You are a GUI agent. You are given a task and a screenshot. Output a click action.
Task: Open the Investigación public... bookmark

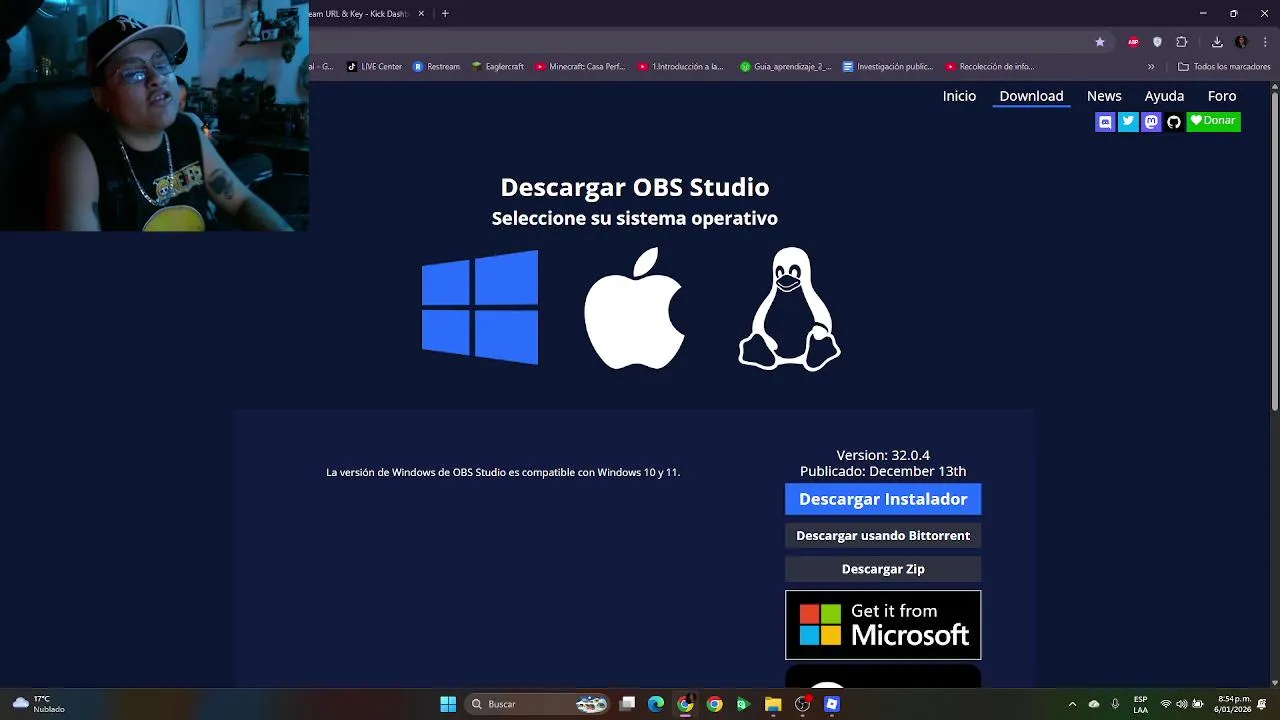click(888, 67)
